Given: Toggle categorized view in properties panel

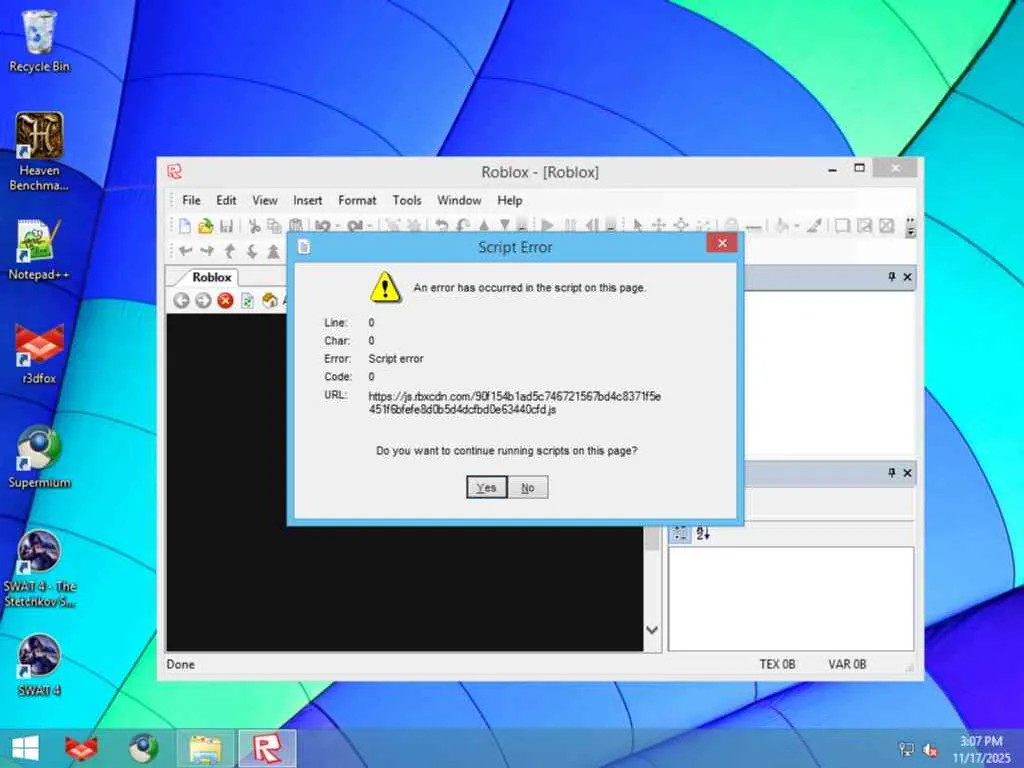Looking at the screenshot, I should coord(680,533).
